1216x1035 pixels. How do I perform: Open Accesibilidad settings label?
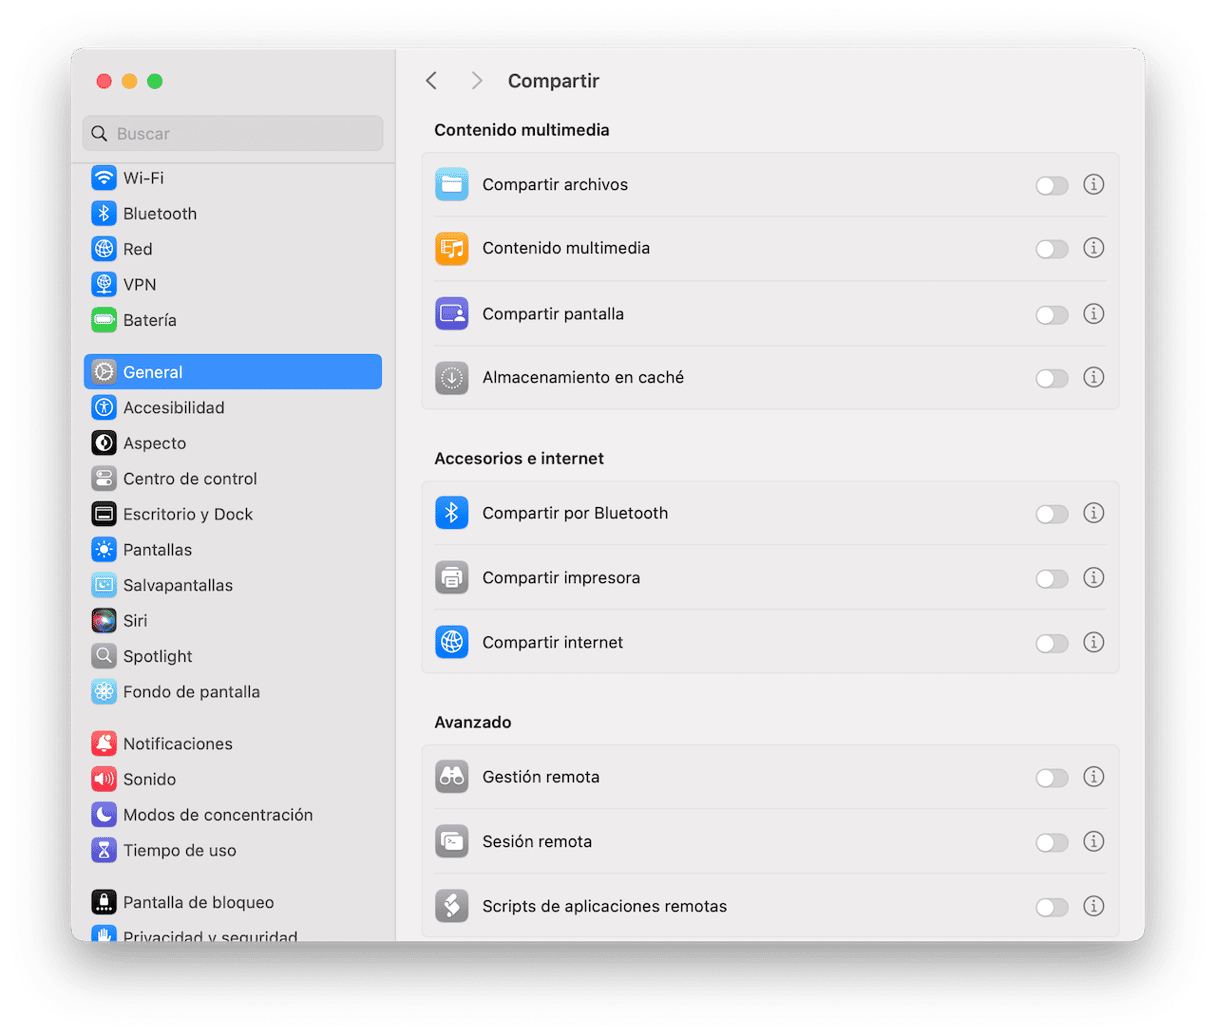click(x=174, y=408)
